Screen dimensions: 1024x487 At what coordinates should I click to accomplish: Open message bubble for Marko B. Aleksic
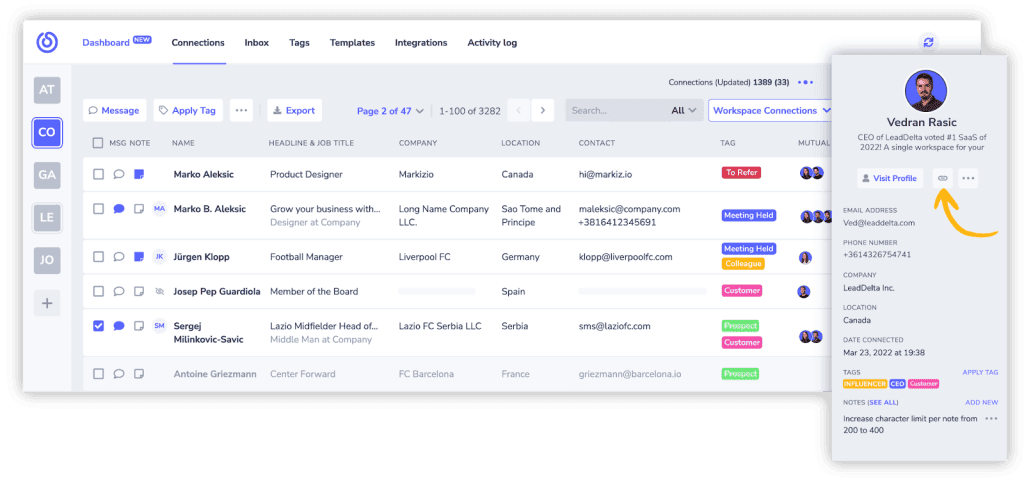coord(119,209)
